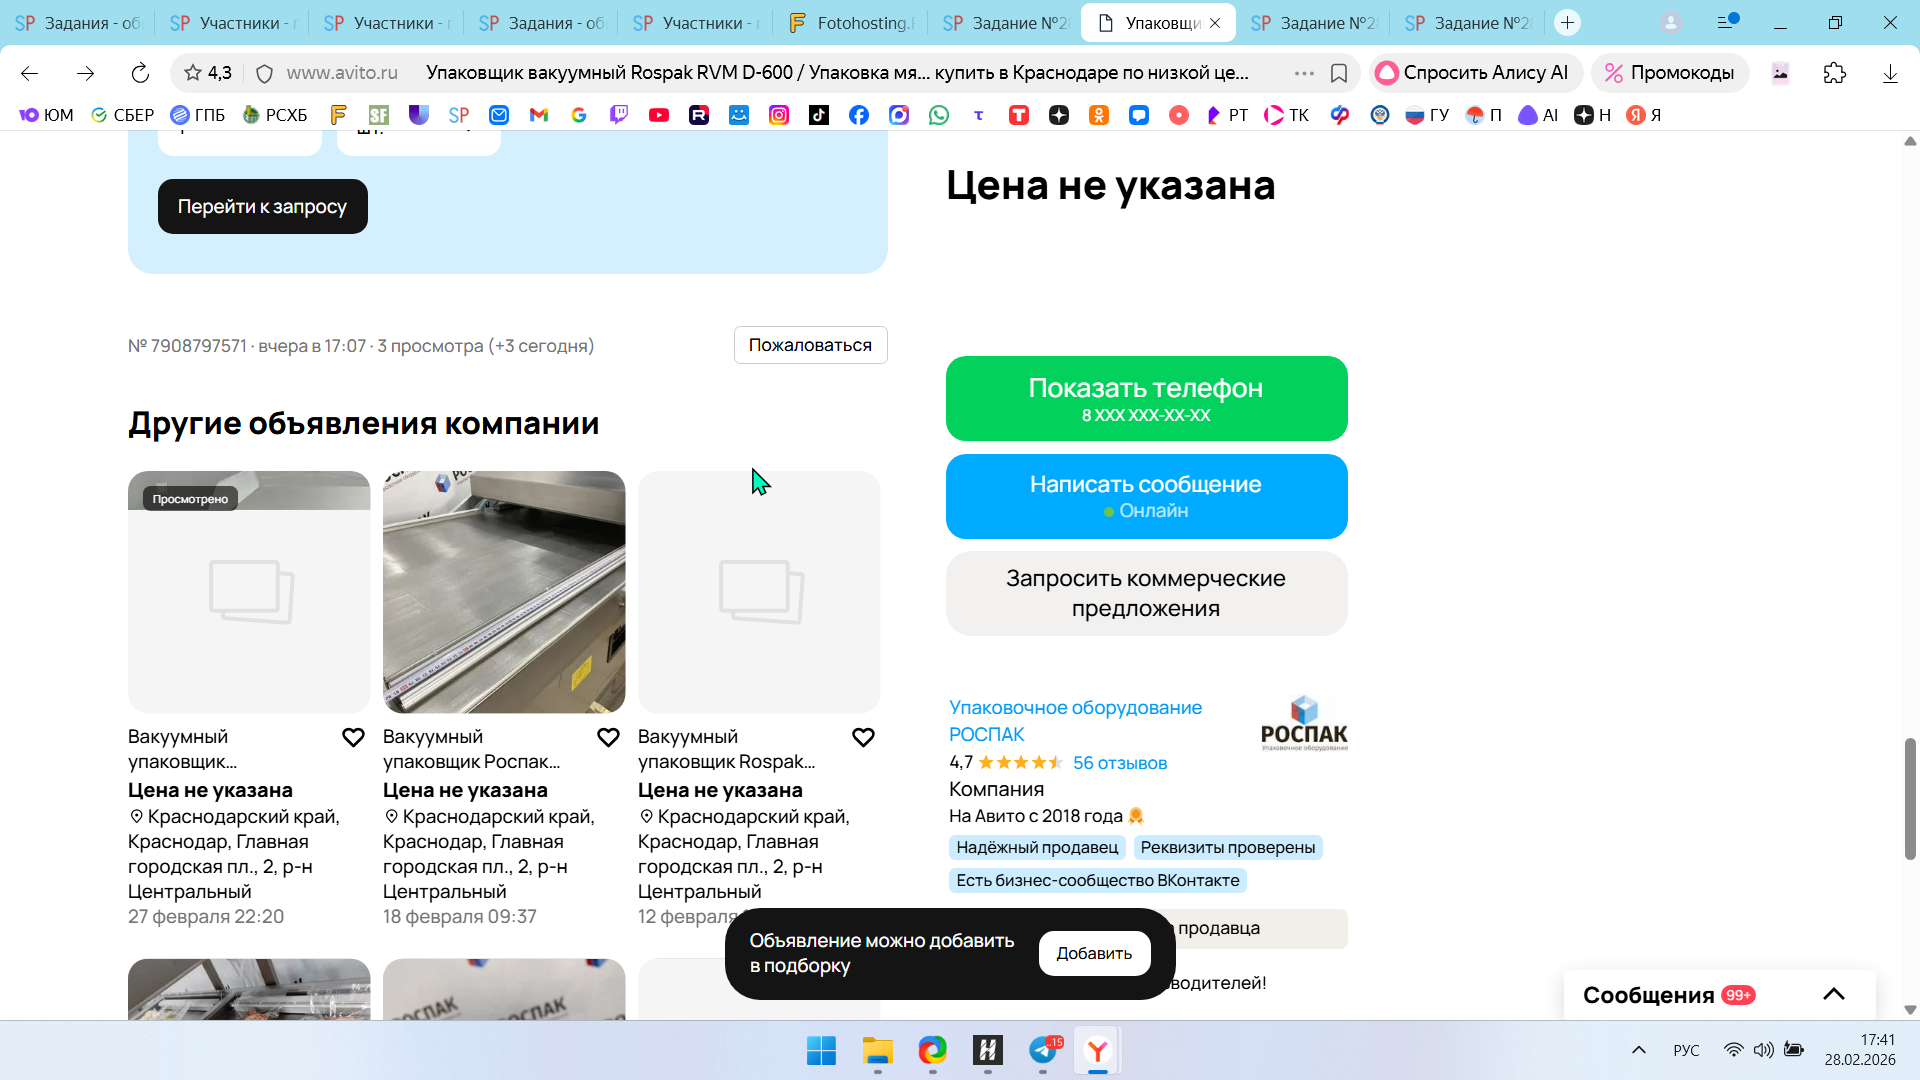Click the bookmark icon in address bar
The width and height of the screenshot is (1920, 1080).
pos(1339,73)
